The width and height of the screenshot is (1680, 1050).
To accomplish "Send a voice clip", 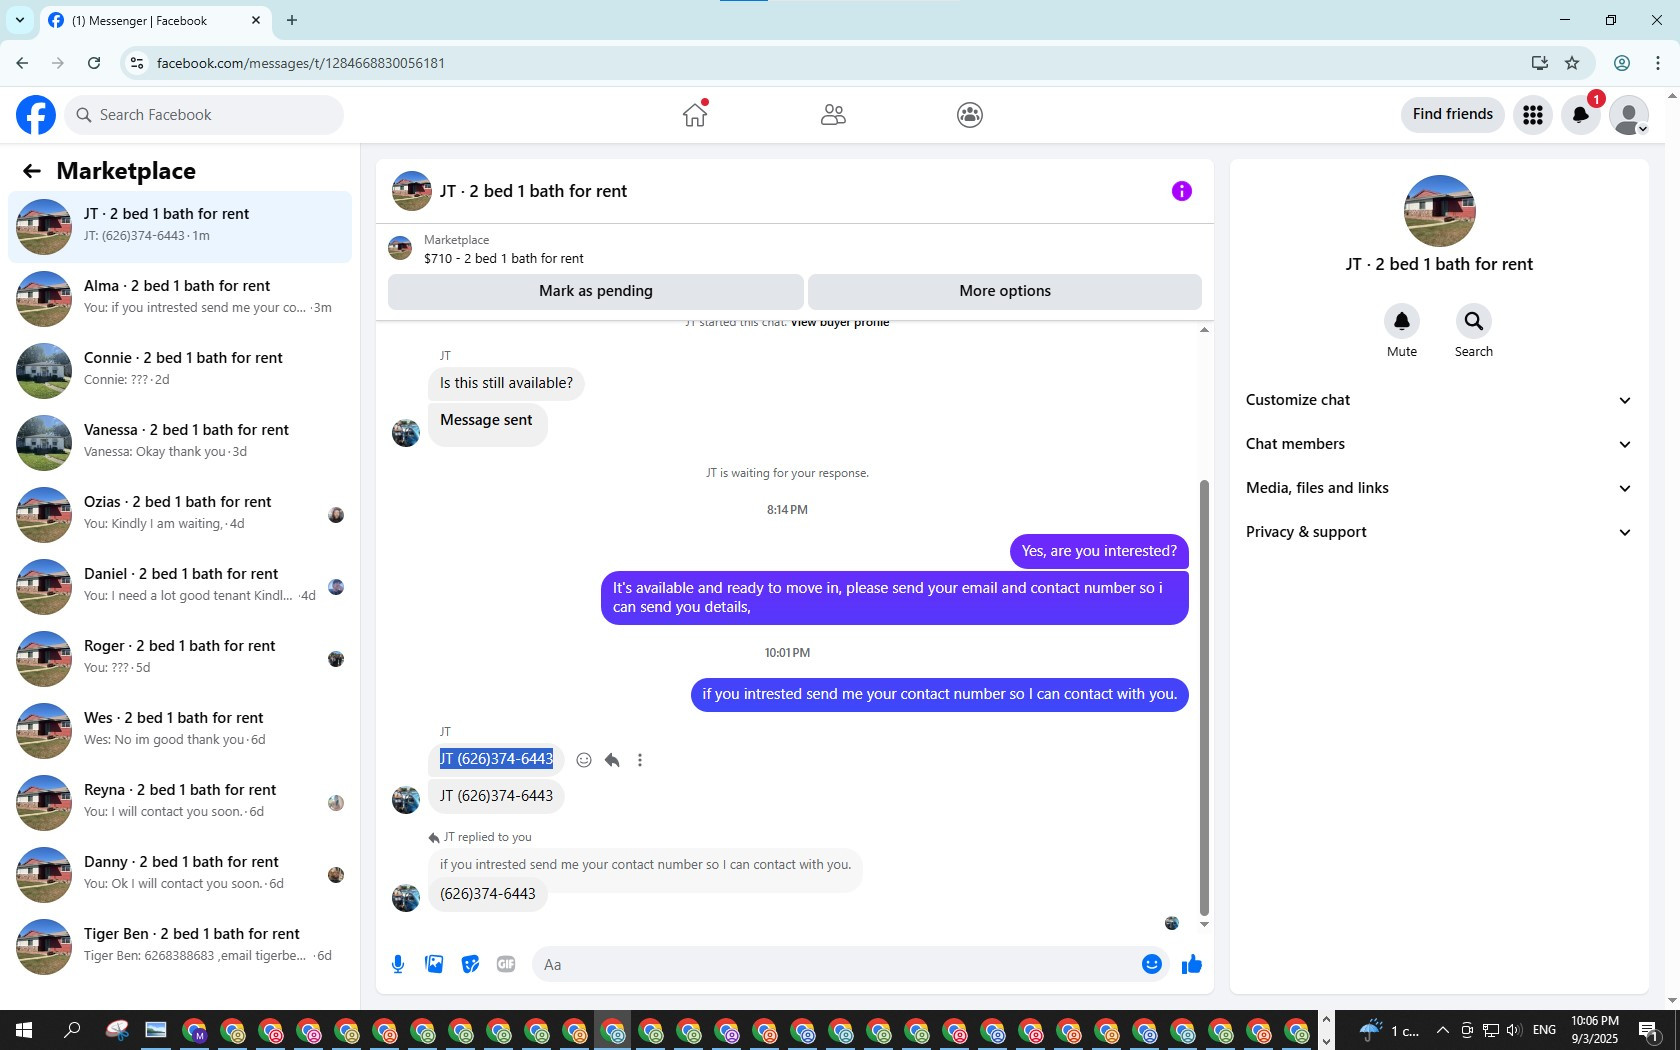I will tap(398, 964).
